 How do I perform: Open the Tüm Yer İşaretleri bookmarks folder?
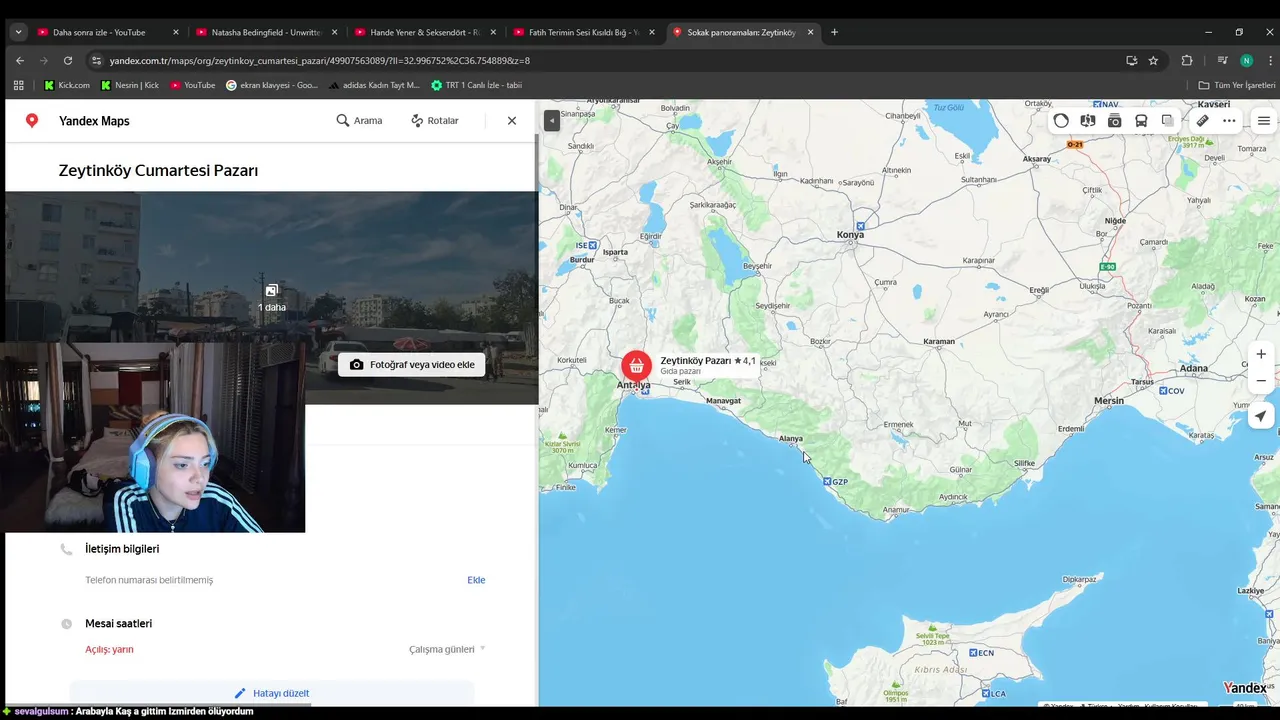[x=1237, y=85]
